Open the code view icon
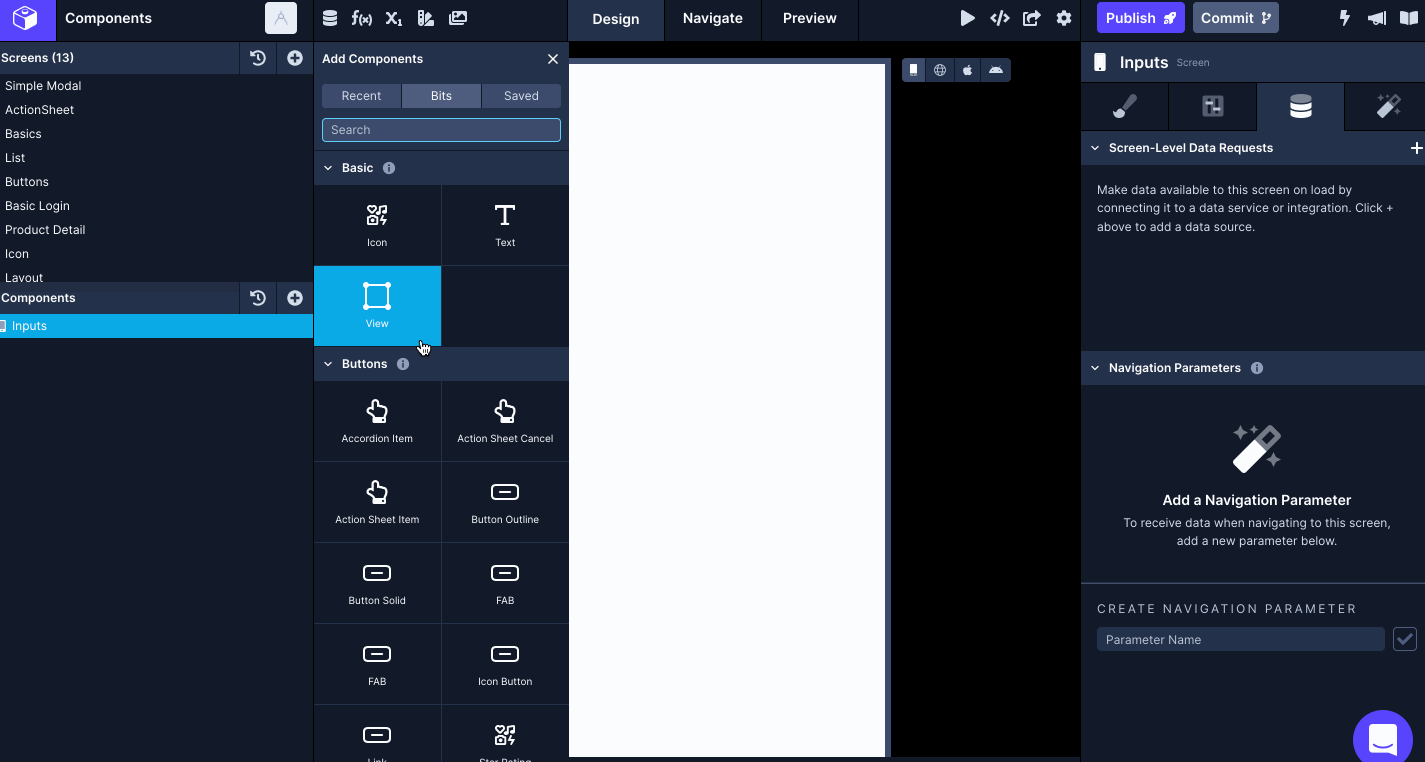Viewport: 1425px width, 762px height. pyautogui.click(x=999, y=18)
